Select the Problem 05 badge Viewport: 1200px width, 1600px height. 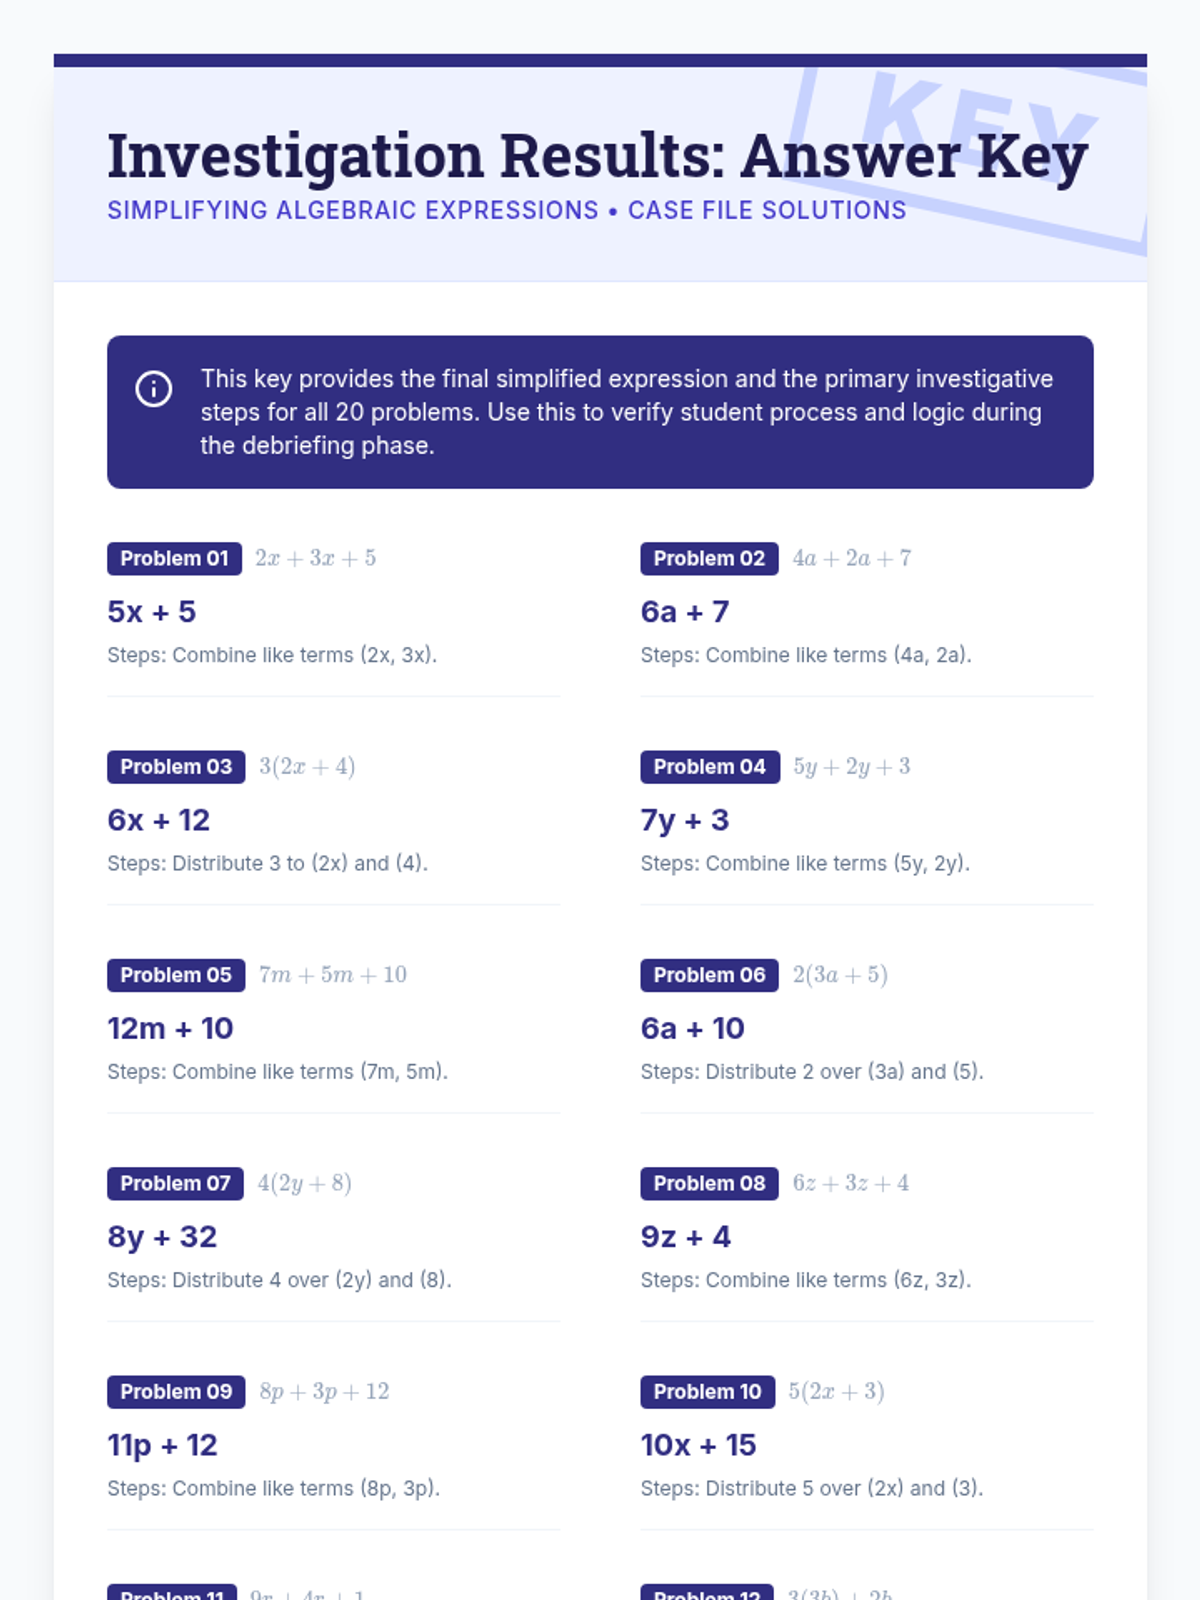pos(176,975)
